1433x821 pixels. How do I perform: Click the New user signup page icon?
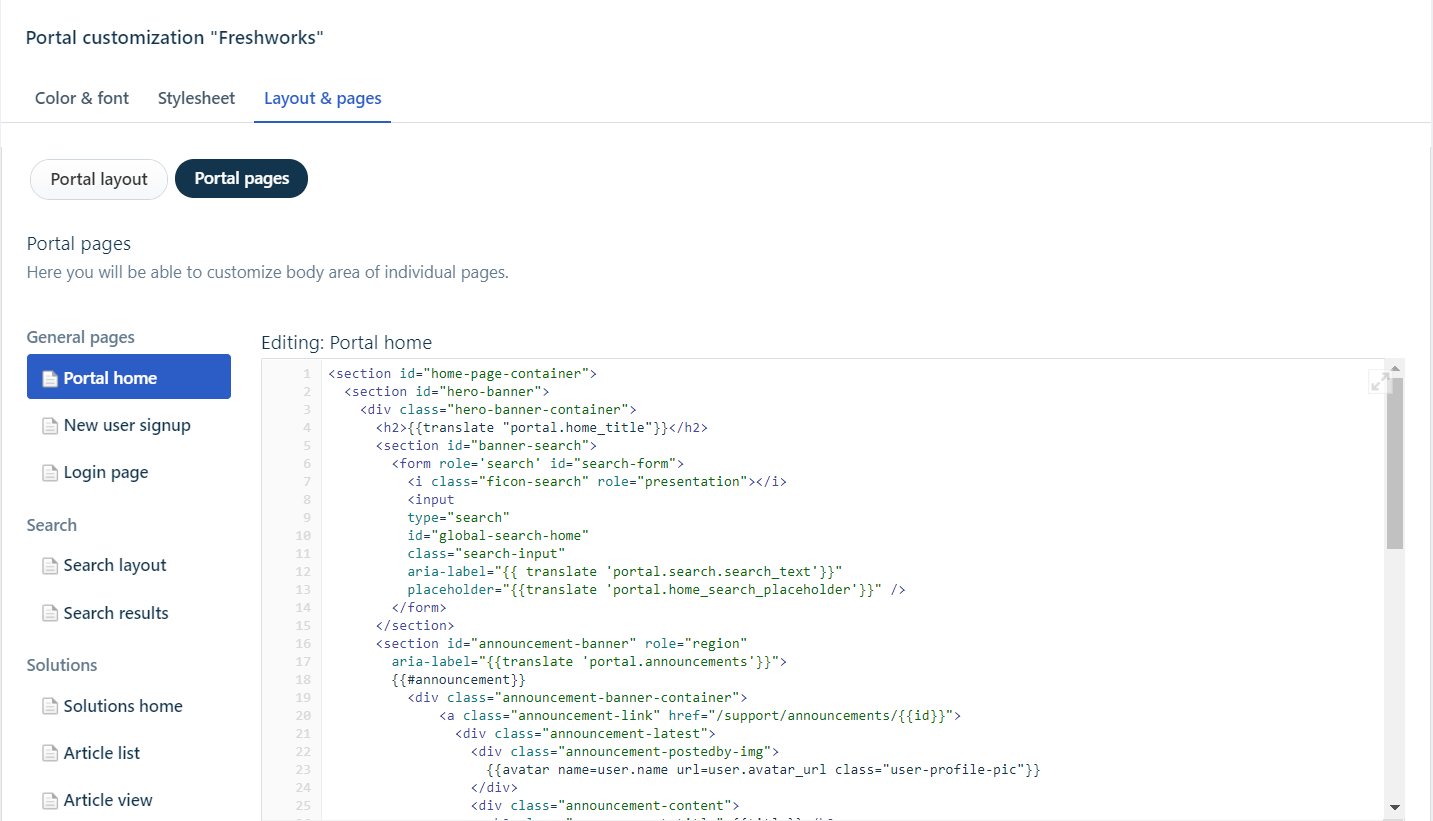click(50, 425)
